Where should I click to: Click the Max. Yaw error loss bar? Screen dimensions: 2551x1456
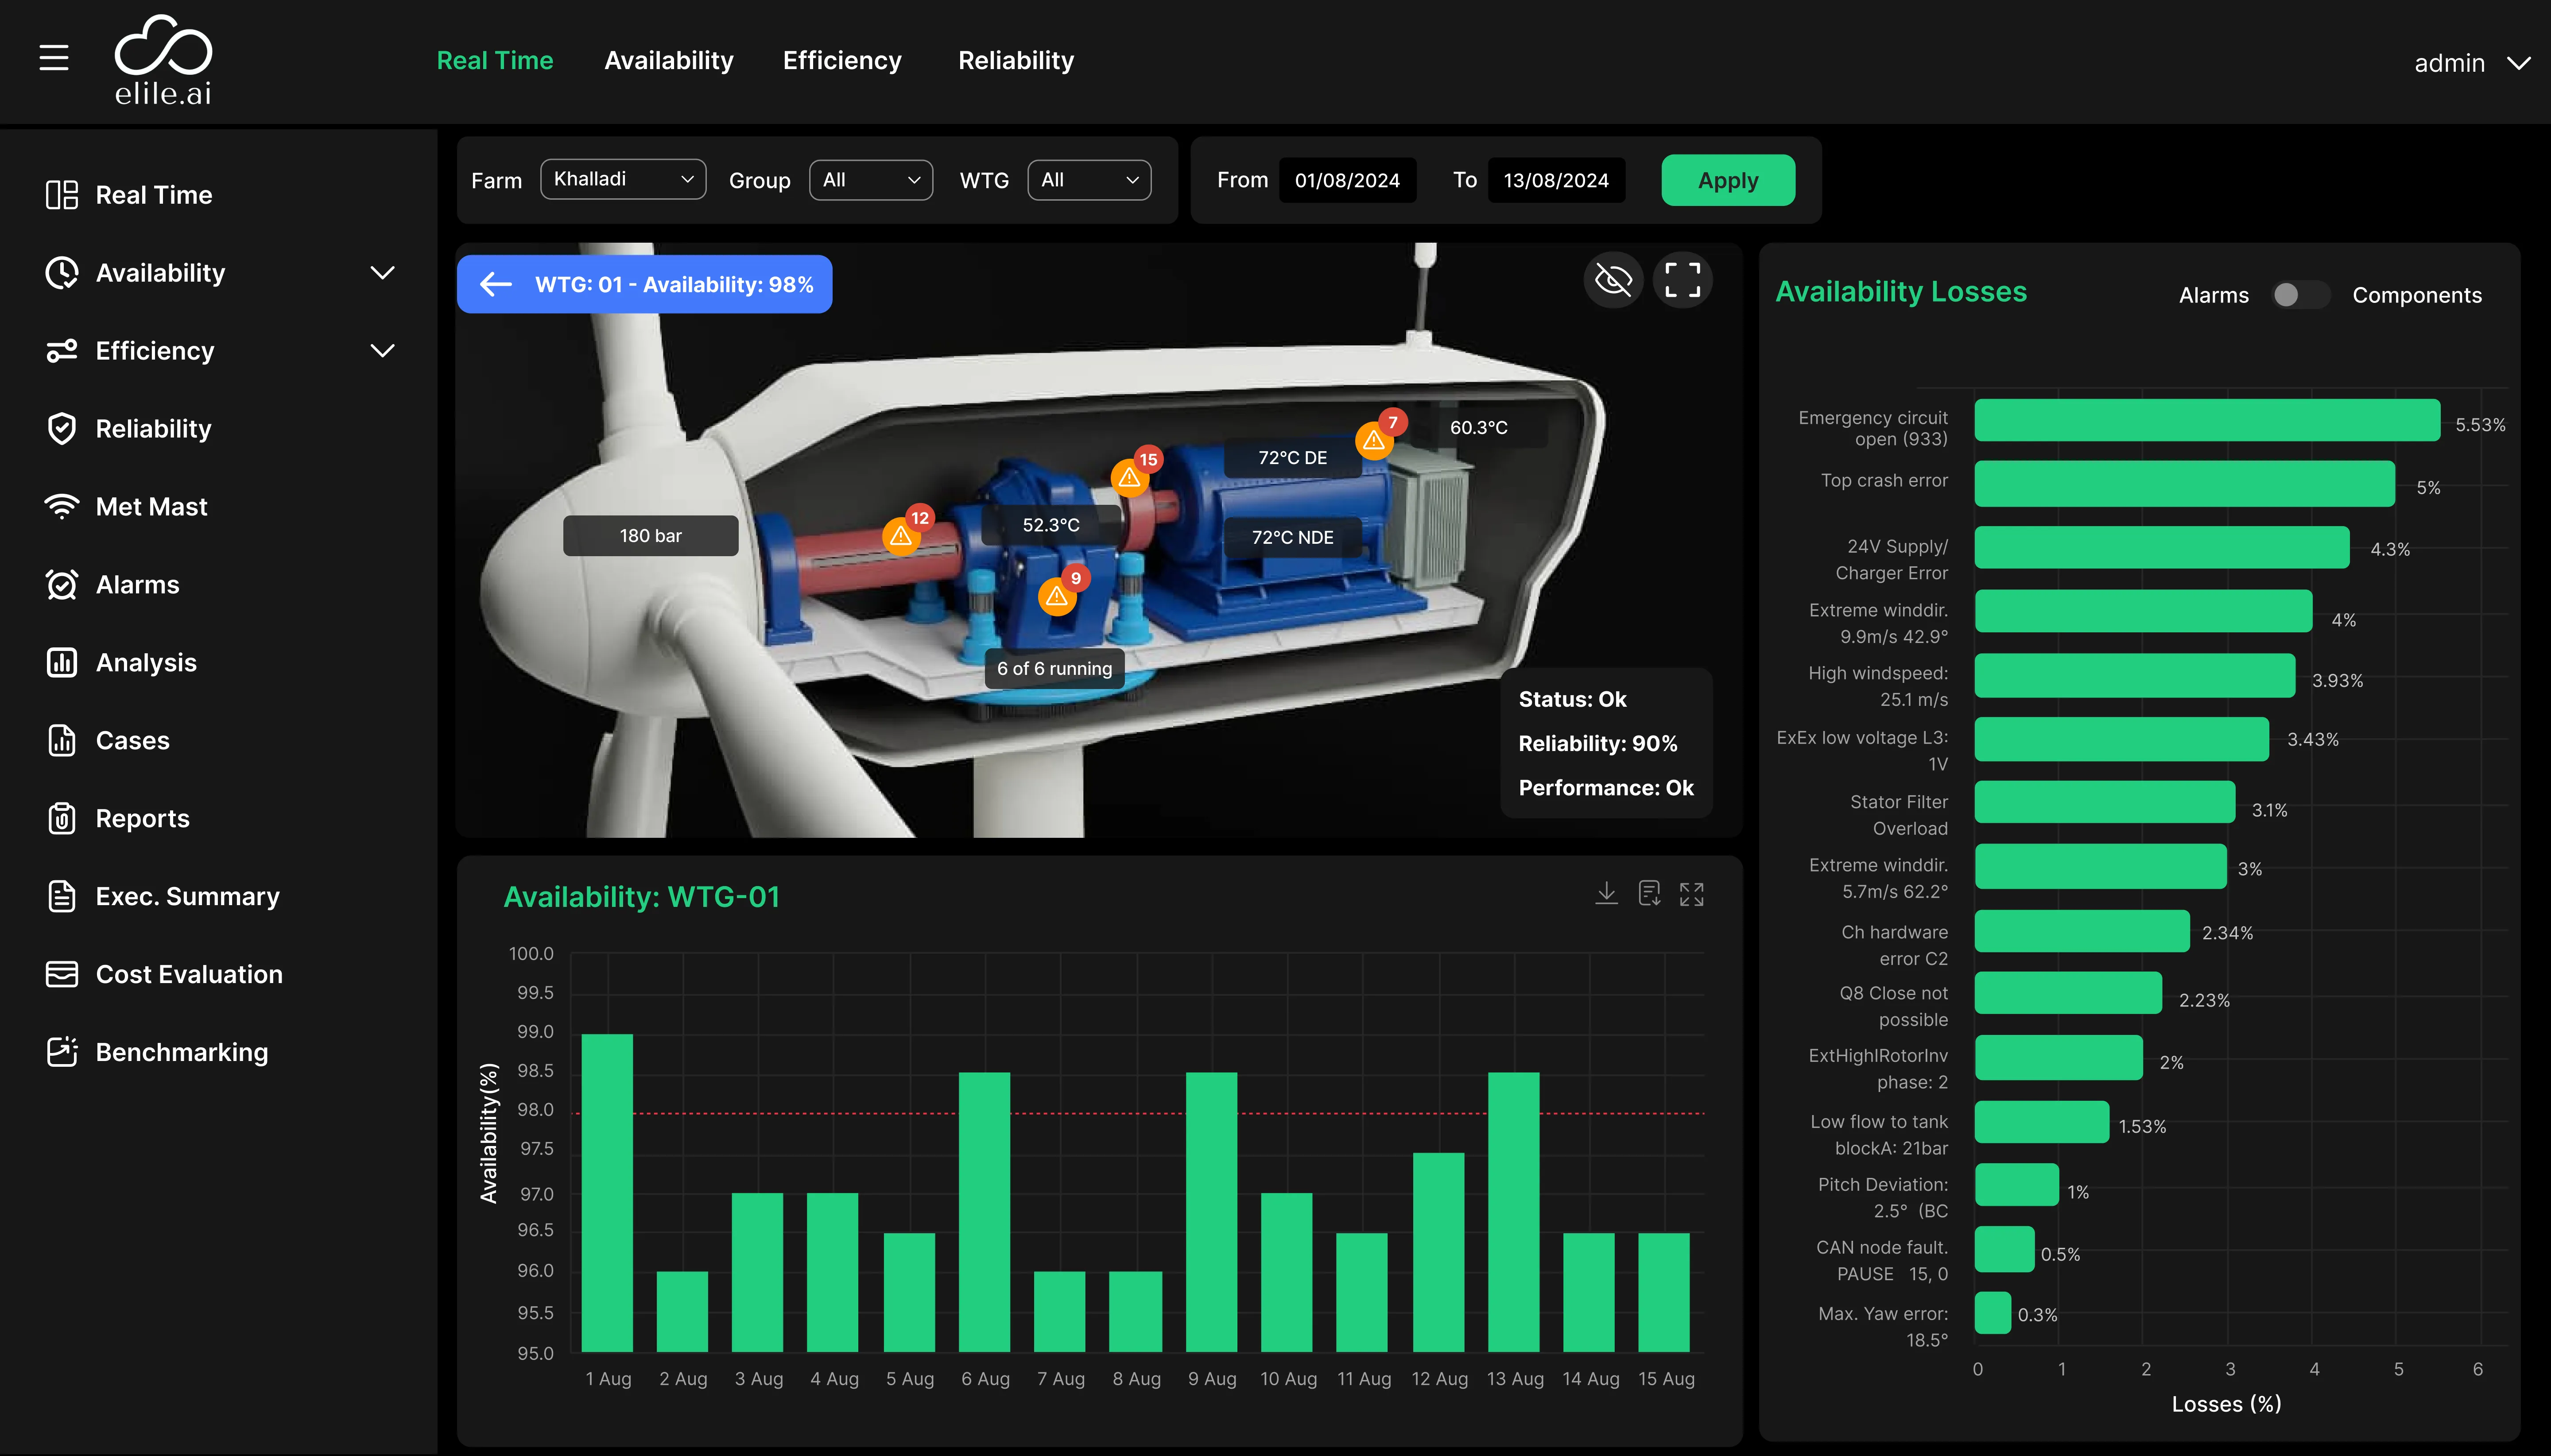point(1993,1313)
